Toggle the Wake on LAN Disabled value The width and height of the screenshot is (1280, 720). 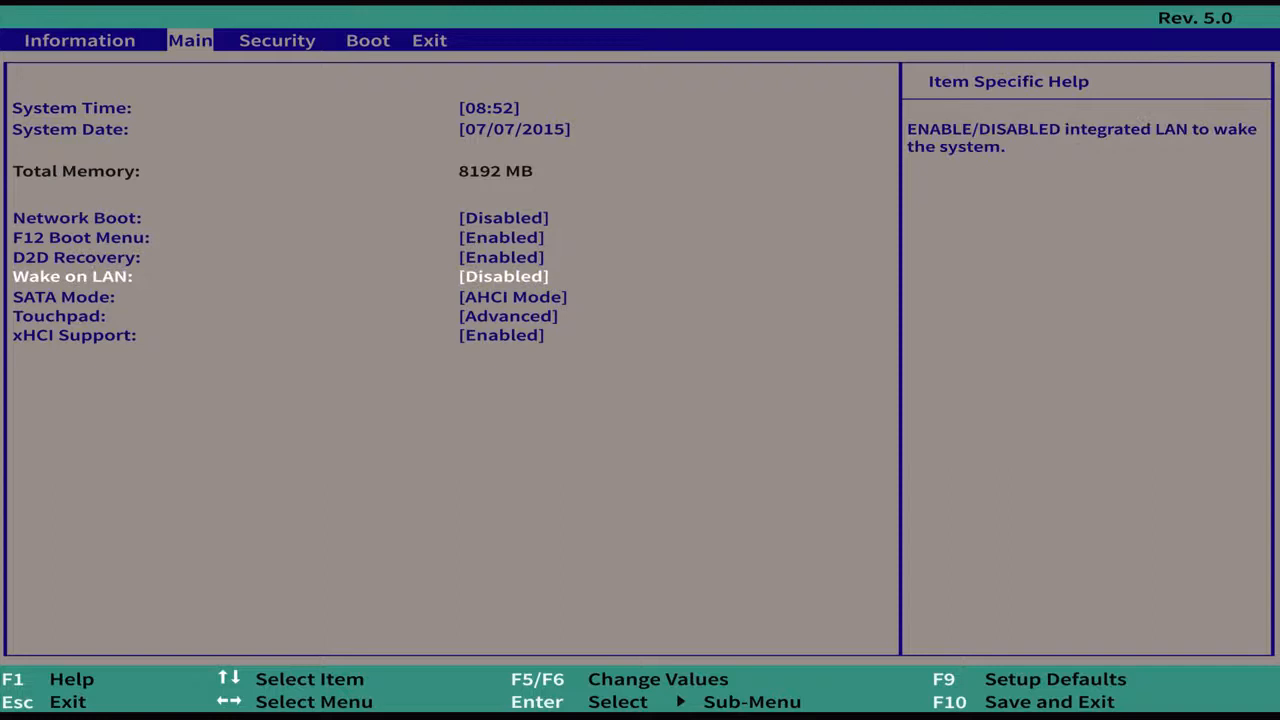pos(503,277)
